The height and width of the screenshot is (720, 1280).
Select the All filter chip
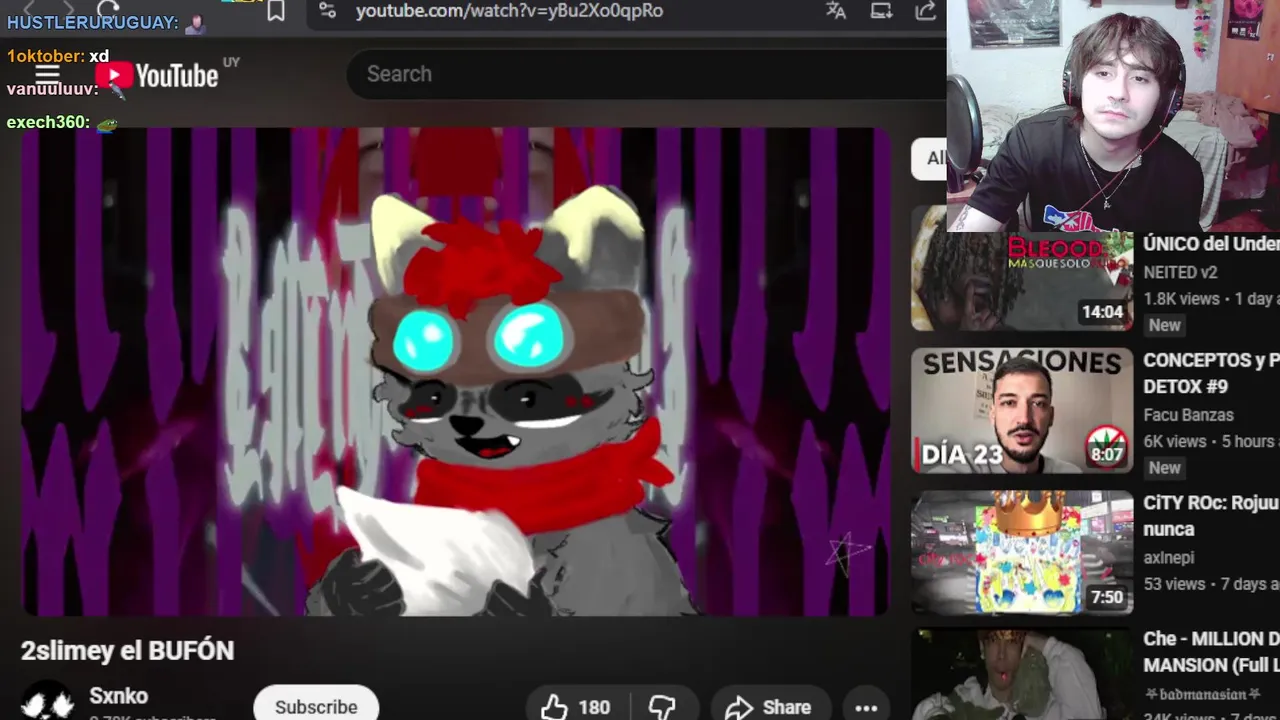coord(929,158)
